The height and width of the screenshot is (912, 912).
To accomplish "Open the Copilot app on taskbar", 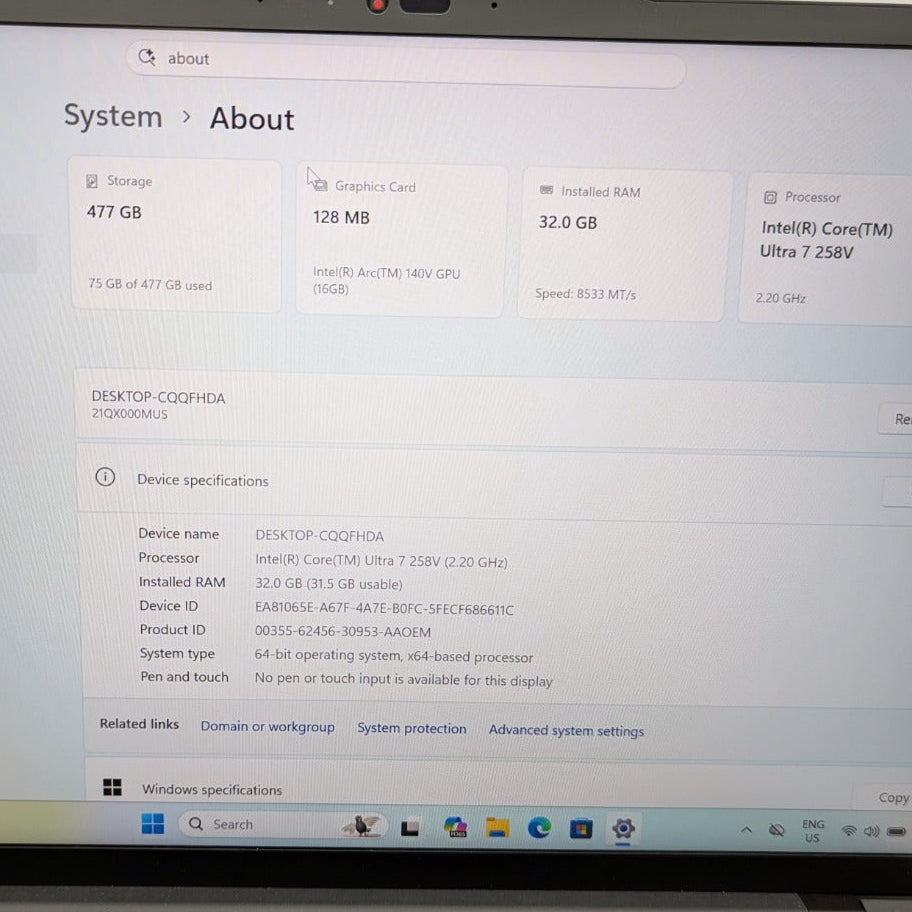I will click(455, 826).
